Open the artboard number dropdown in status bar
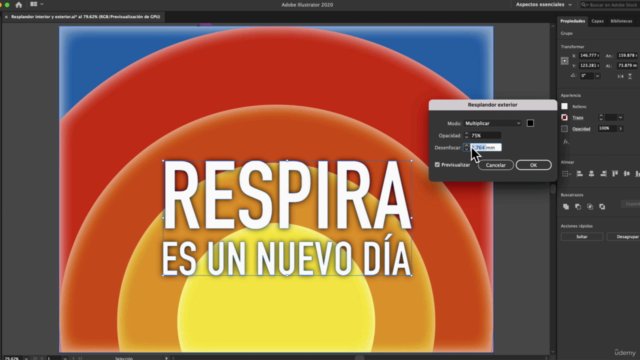Image resolution: width=640 pixels, height=360 pixels. 65,358
